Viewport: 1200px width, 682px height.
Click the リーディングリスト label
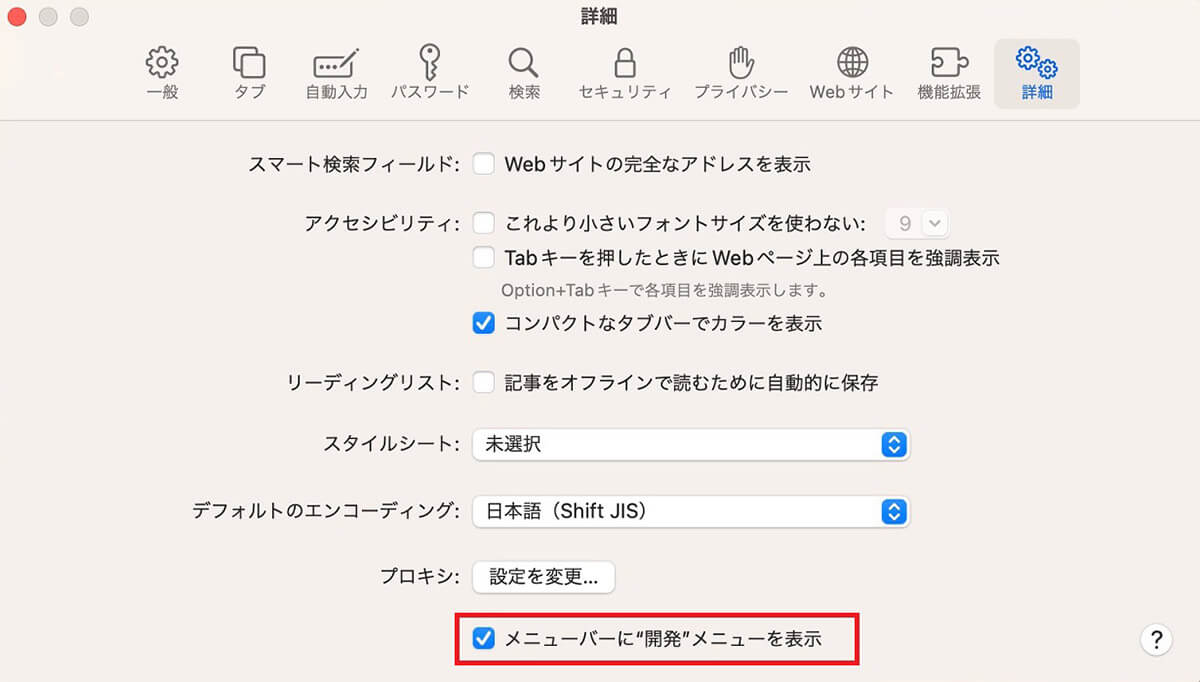373,382
